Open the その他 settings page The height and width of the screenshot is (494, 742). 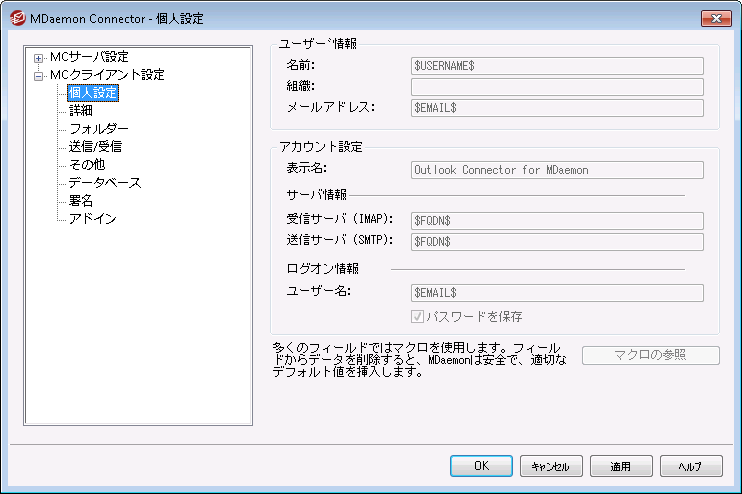(x=87, y=165)
